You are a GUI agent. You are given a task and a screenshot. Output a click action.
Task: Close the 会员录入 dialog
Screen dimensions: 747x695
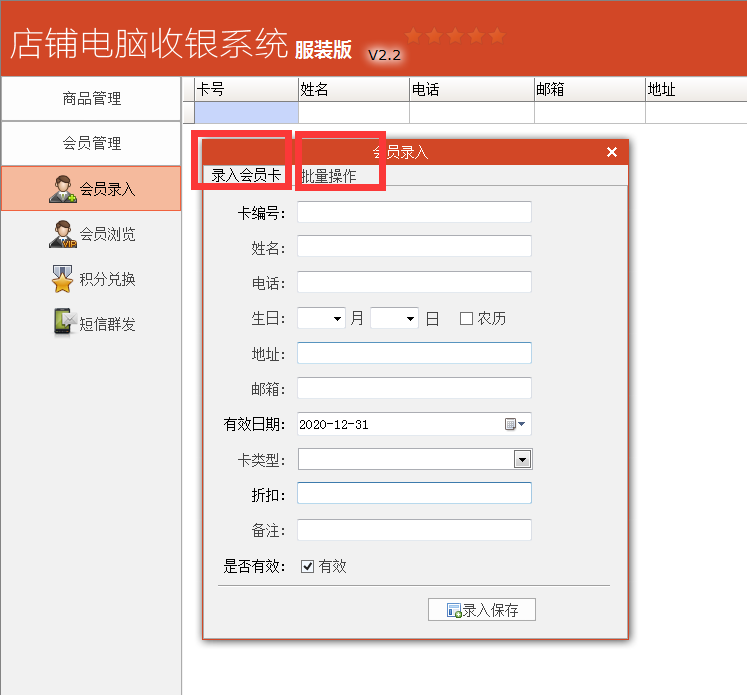click(612, 152)
